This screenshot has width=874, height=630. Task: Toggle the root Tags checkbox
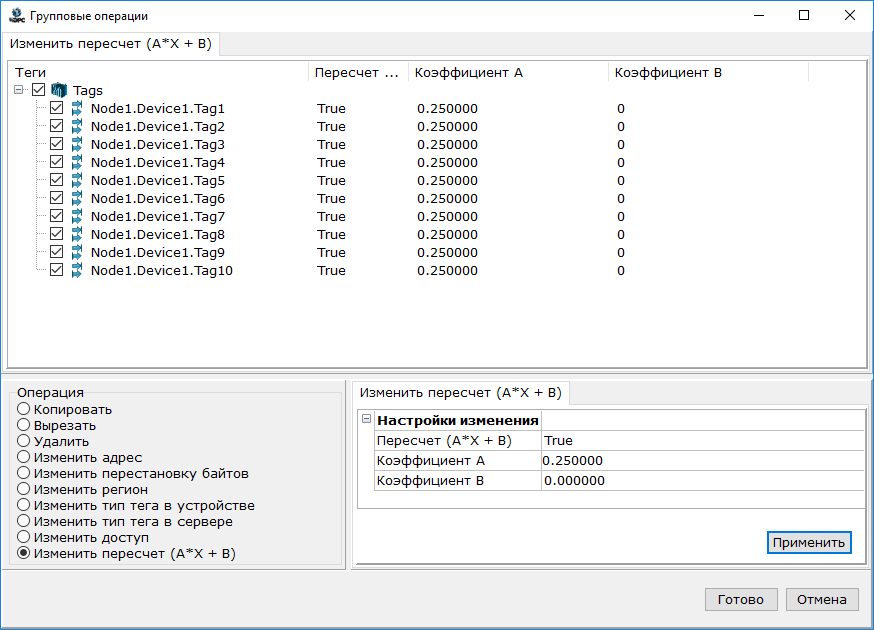[x=39, y=90]
